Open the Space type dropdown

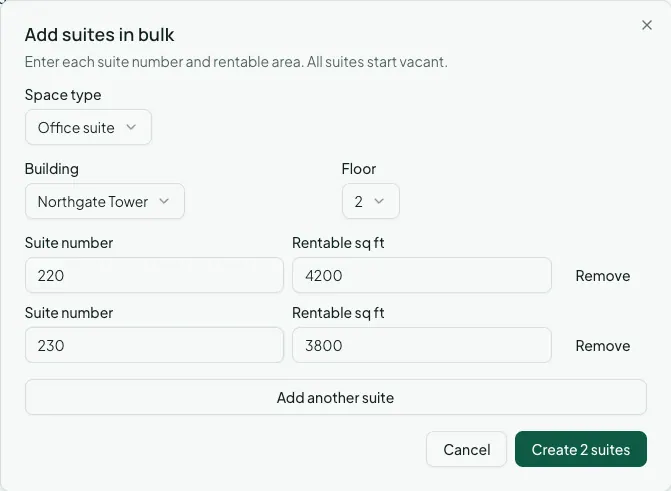click(x=88, y=127)
